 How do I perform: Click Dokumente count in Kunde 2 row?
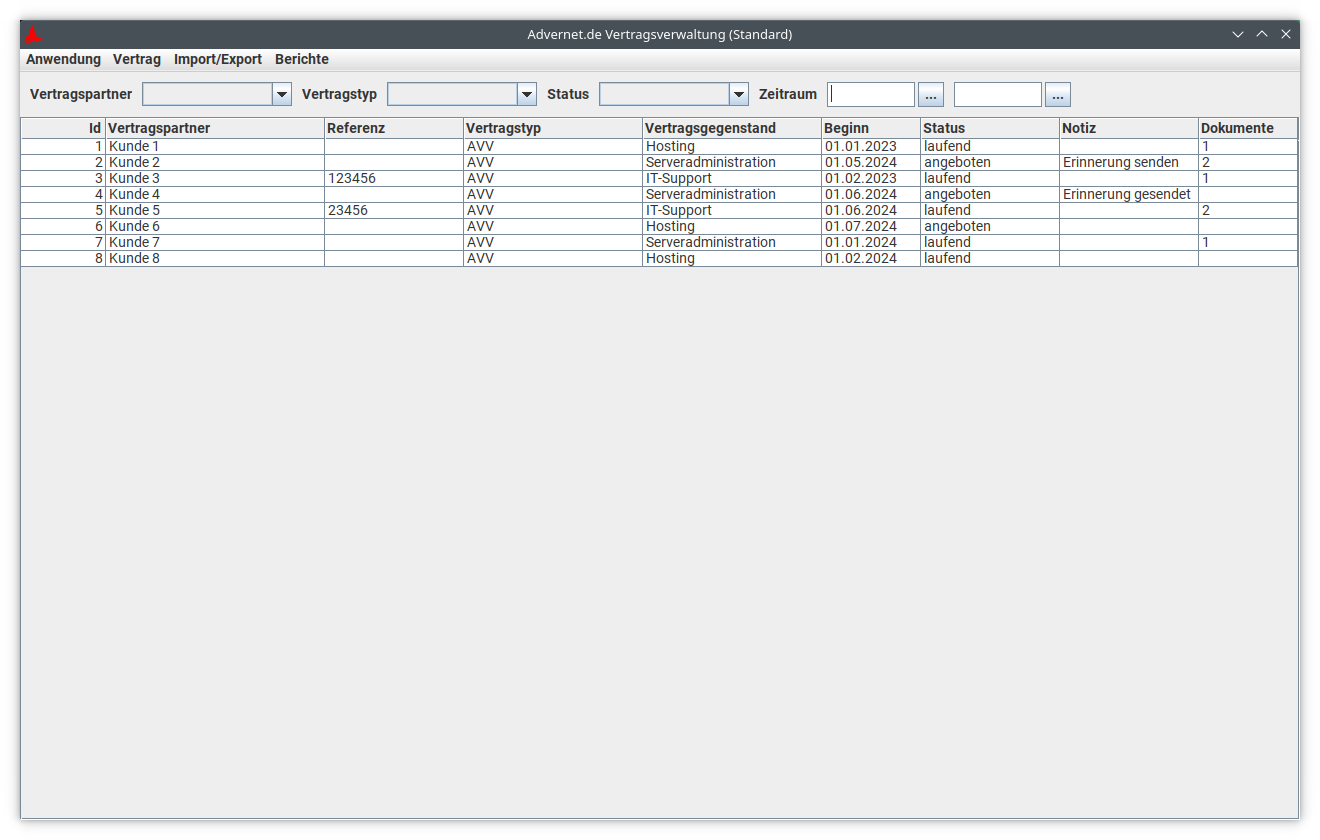pos(1206,162)
